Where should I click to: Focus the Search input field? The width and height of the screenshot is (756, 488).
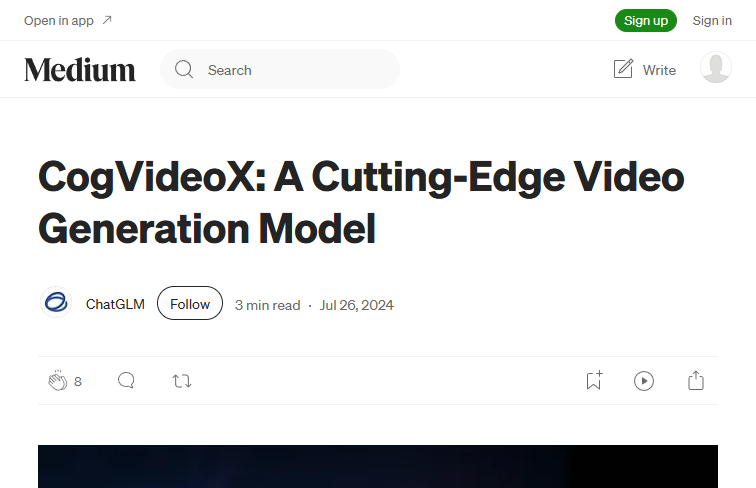(x=280, y=69)
